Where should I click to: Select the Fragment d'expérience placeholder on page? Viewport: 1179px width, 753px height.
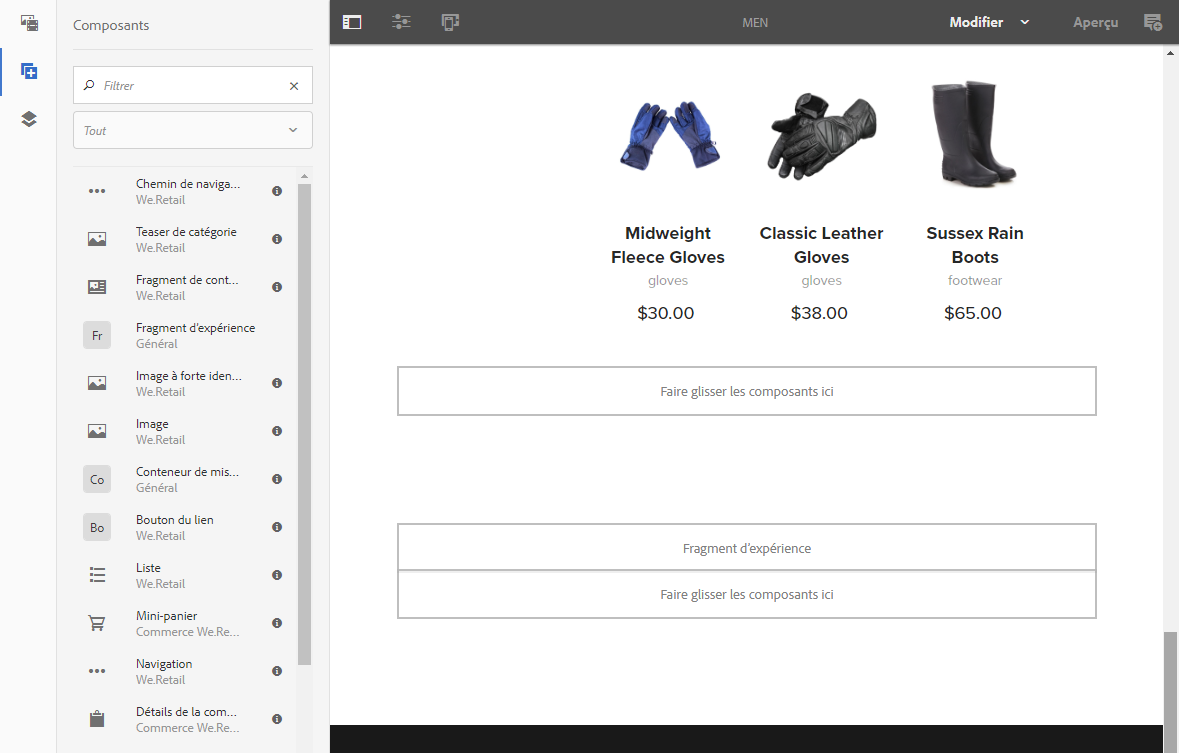747,548
